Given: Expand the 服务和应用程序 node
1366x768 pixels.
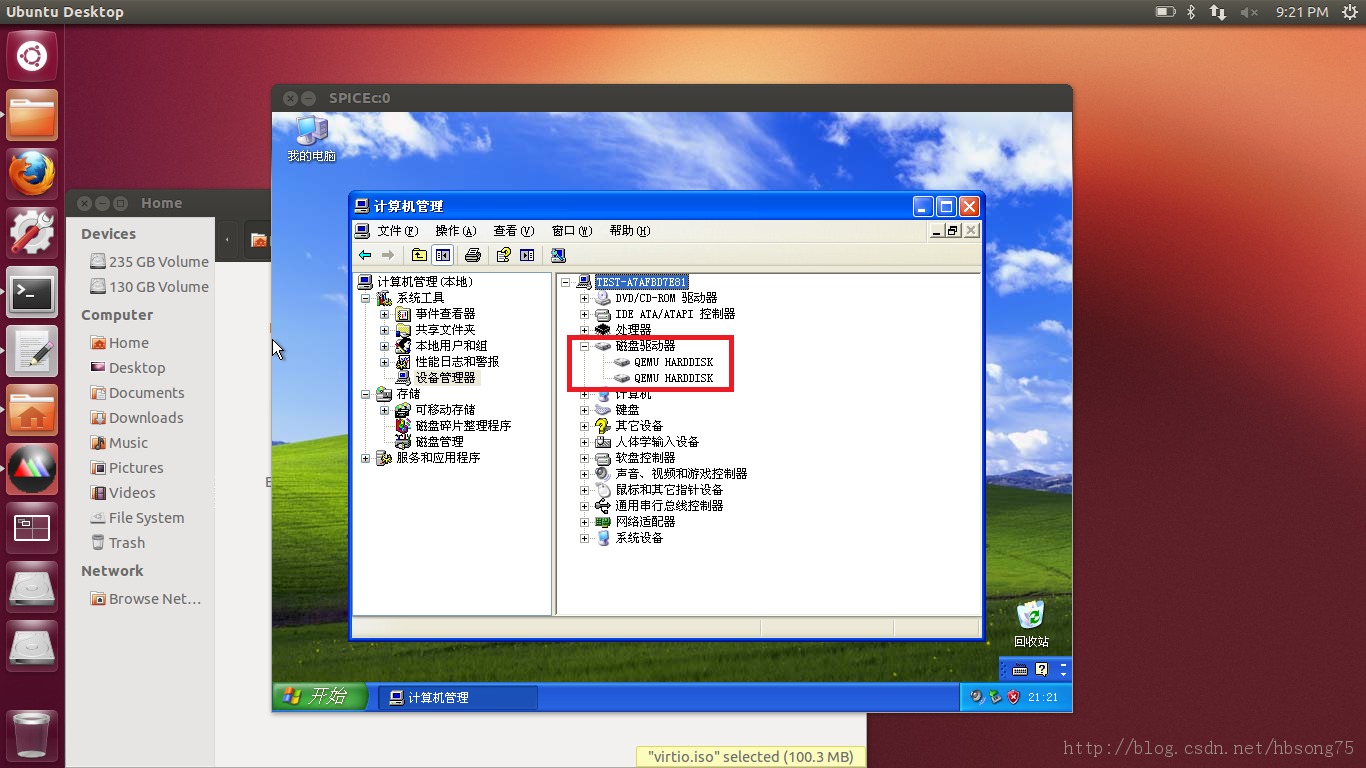Looking at the screenshot, I should [366, 458].
